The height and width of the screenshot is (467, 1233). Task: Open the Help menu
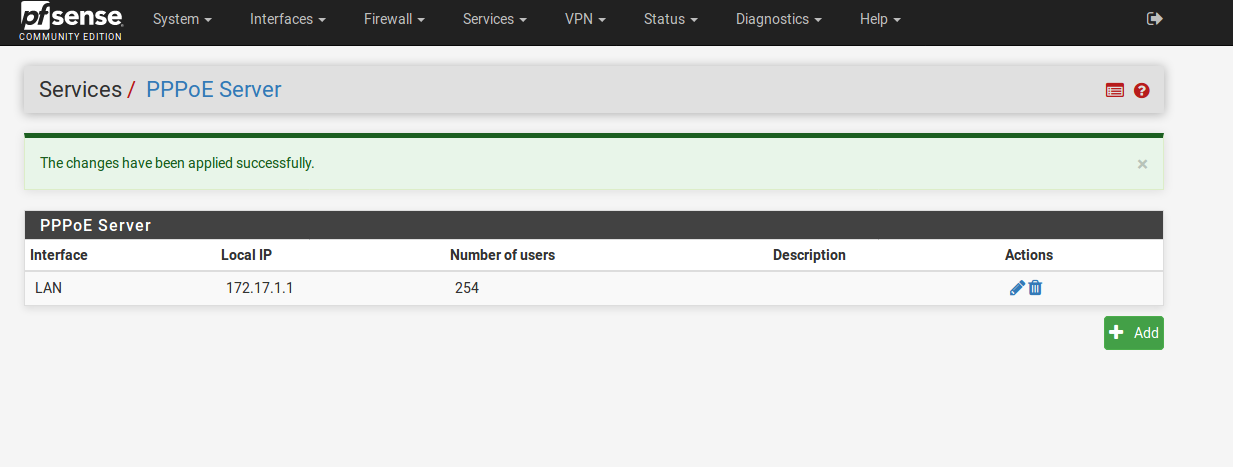tap(880, 19)
